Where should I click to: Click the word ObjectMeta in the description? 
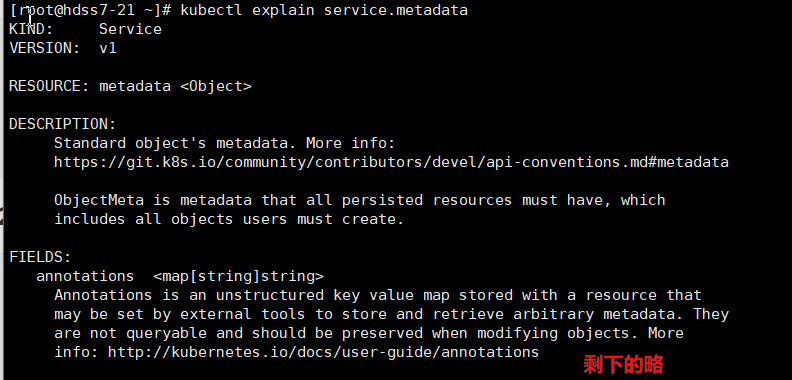(99, 200)
